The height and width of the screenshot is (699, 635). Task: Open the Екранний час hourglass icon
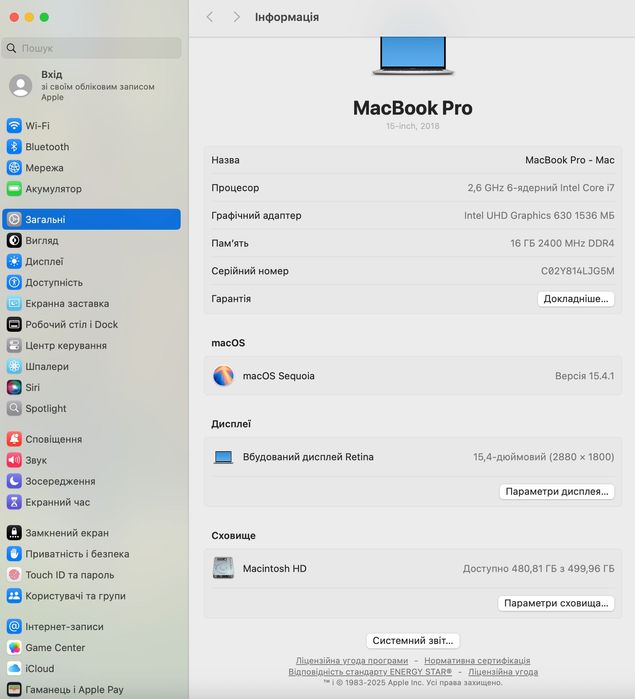point(14,502)
